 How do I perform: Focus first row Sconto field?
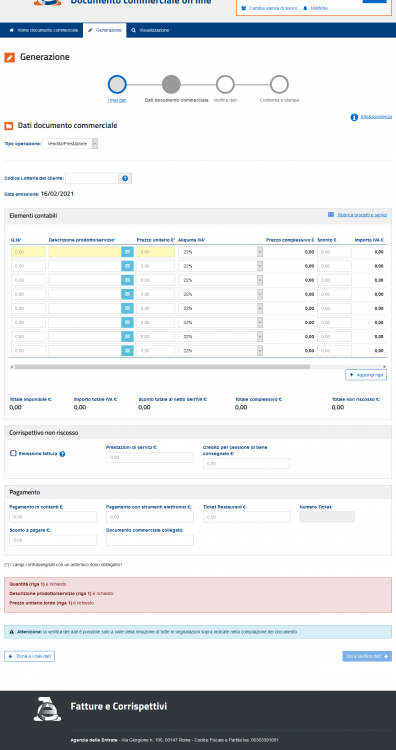coord(334,252)
